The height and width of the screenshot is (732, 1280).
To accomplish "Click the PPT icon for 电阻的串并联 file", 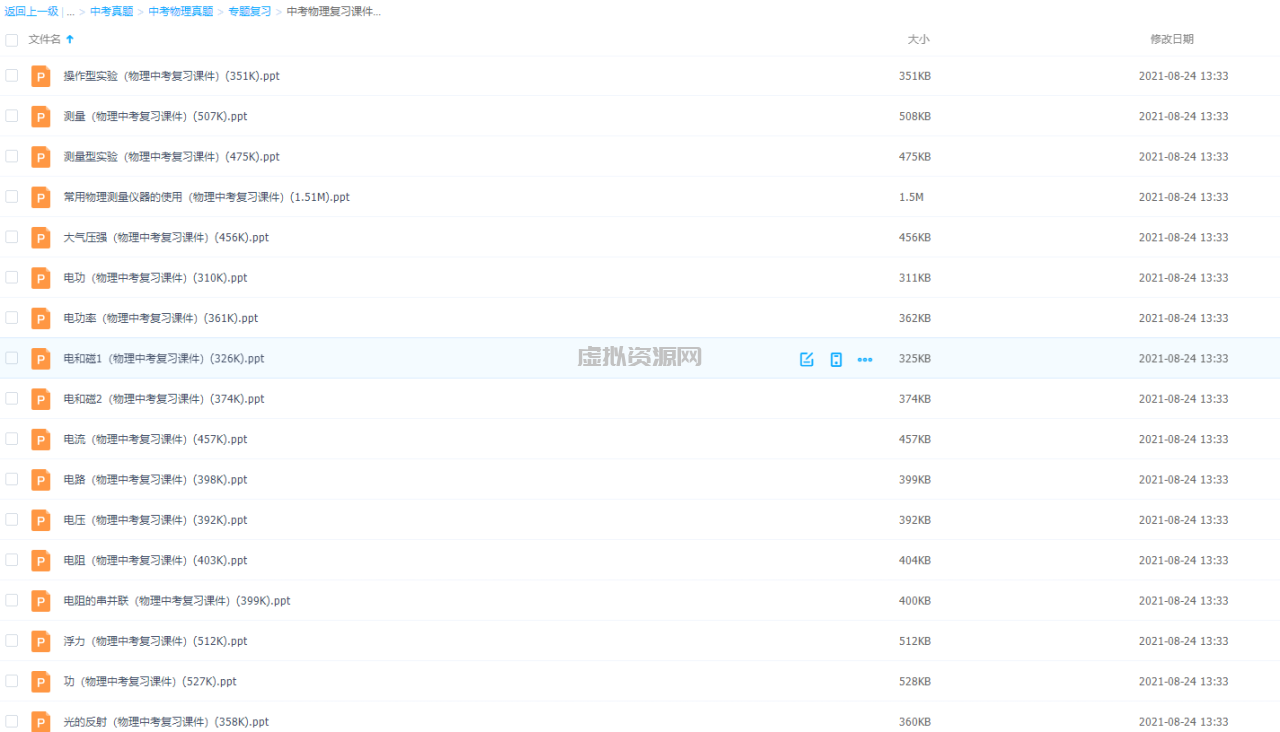I will click(41, 601).
